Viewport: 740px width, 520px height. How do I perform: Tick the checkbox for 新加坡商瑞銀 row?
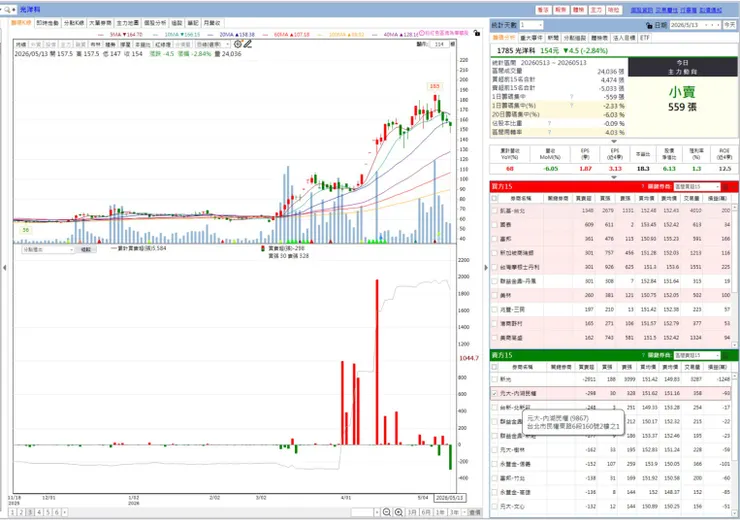(x=495, y=253)
